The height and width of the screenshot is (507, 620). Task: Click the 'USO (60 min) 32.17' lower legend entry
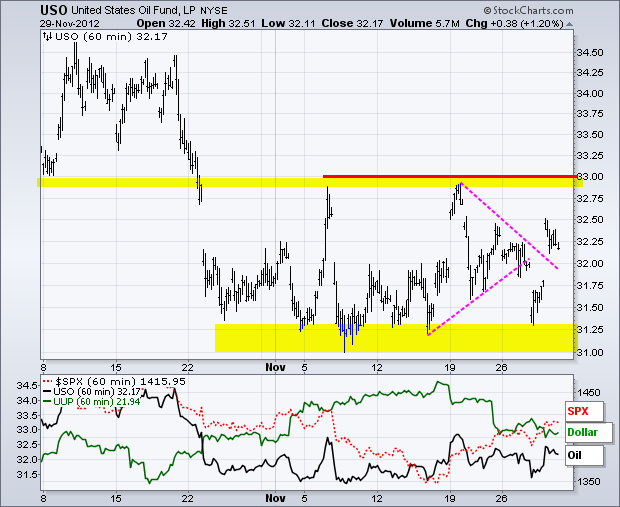(x=92, y=392)
